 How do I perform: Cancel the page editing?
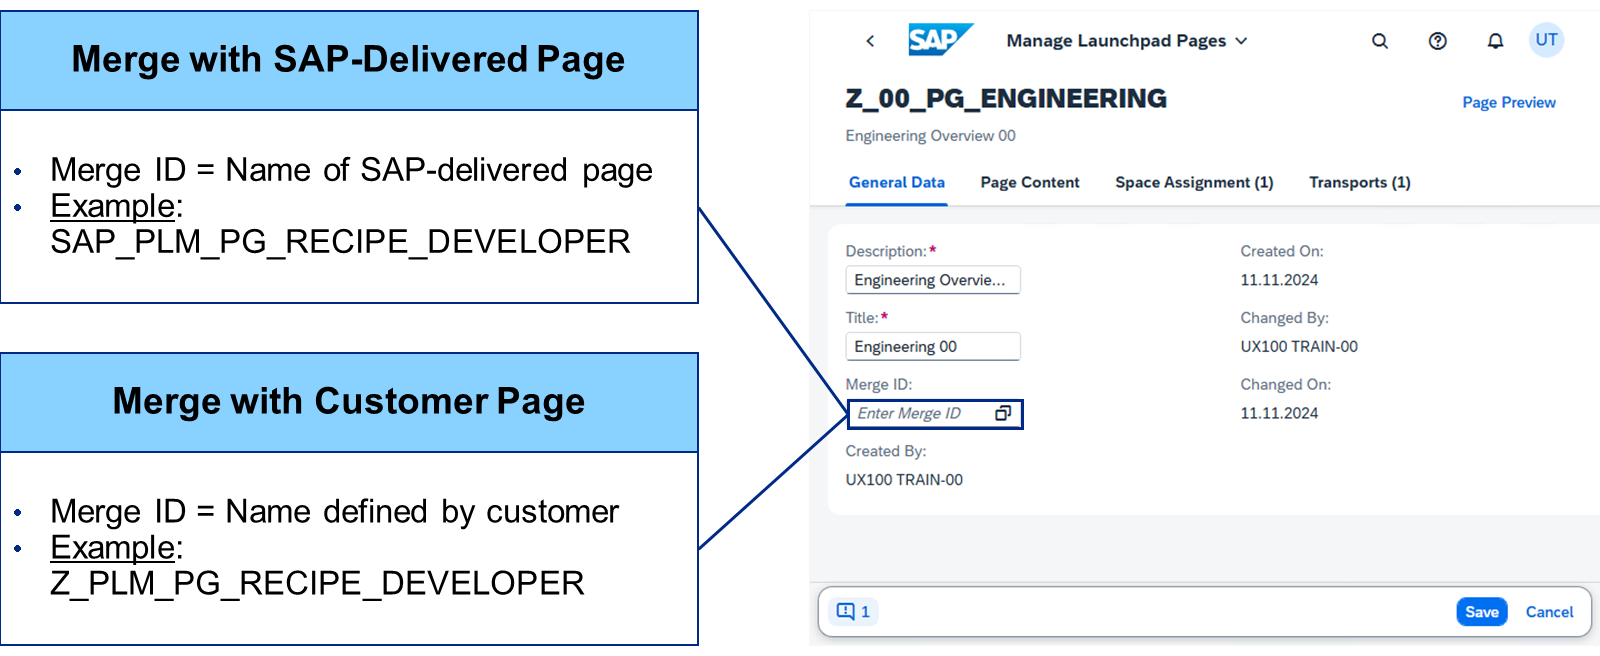(1549, 612)
